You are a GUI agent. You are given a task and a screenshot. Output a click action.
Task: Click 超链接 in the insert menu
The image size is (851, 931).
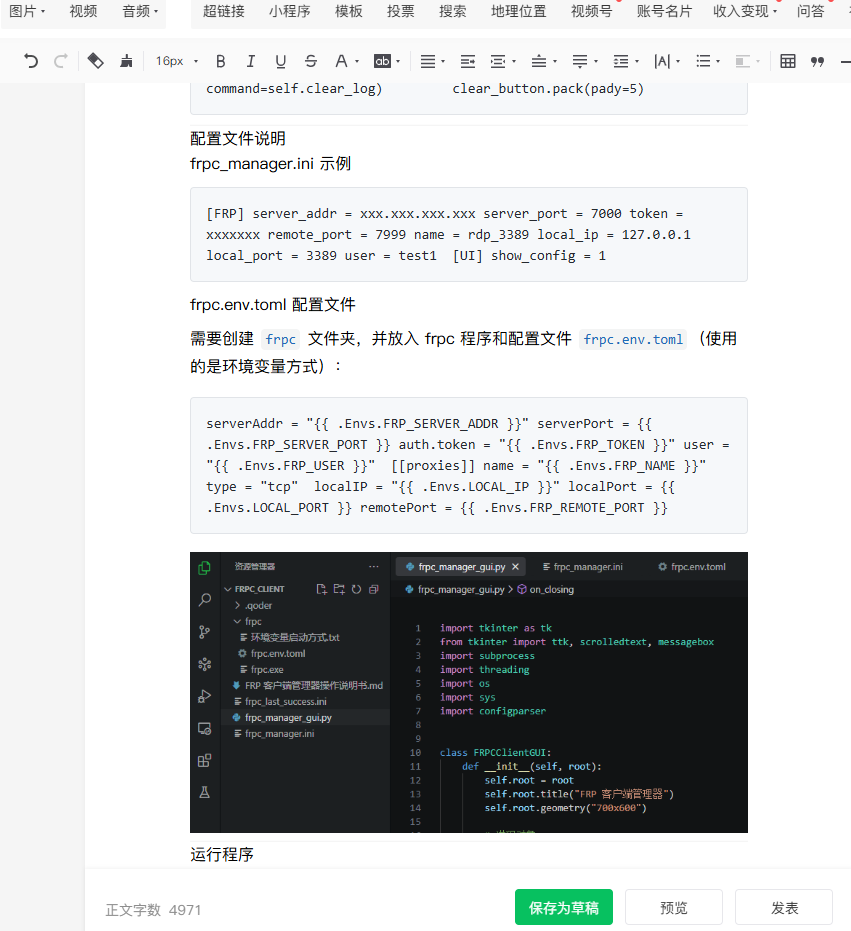[x=223, y=11]
